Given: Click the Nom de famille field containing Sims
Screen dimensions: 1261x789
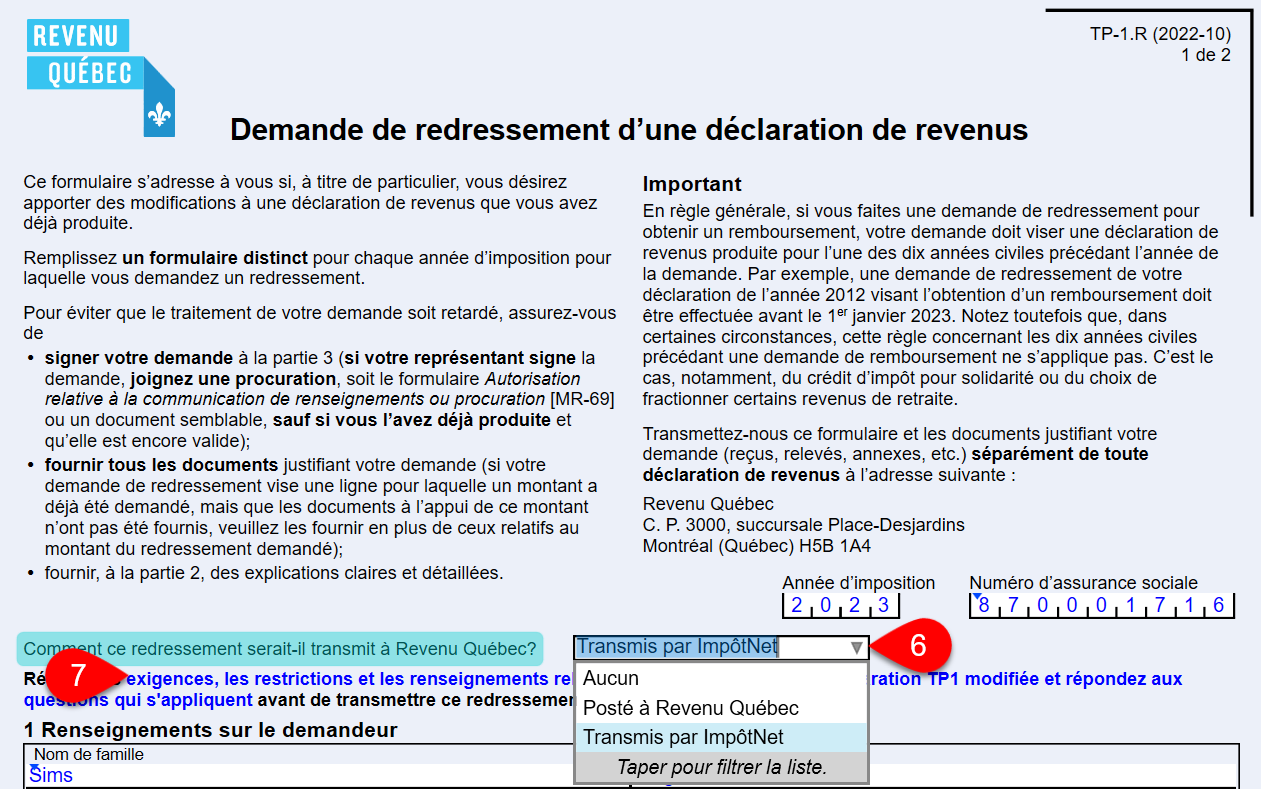Looking at the screenshot, I should pyautogui.click(x=300, y=775).
